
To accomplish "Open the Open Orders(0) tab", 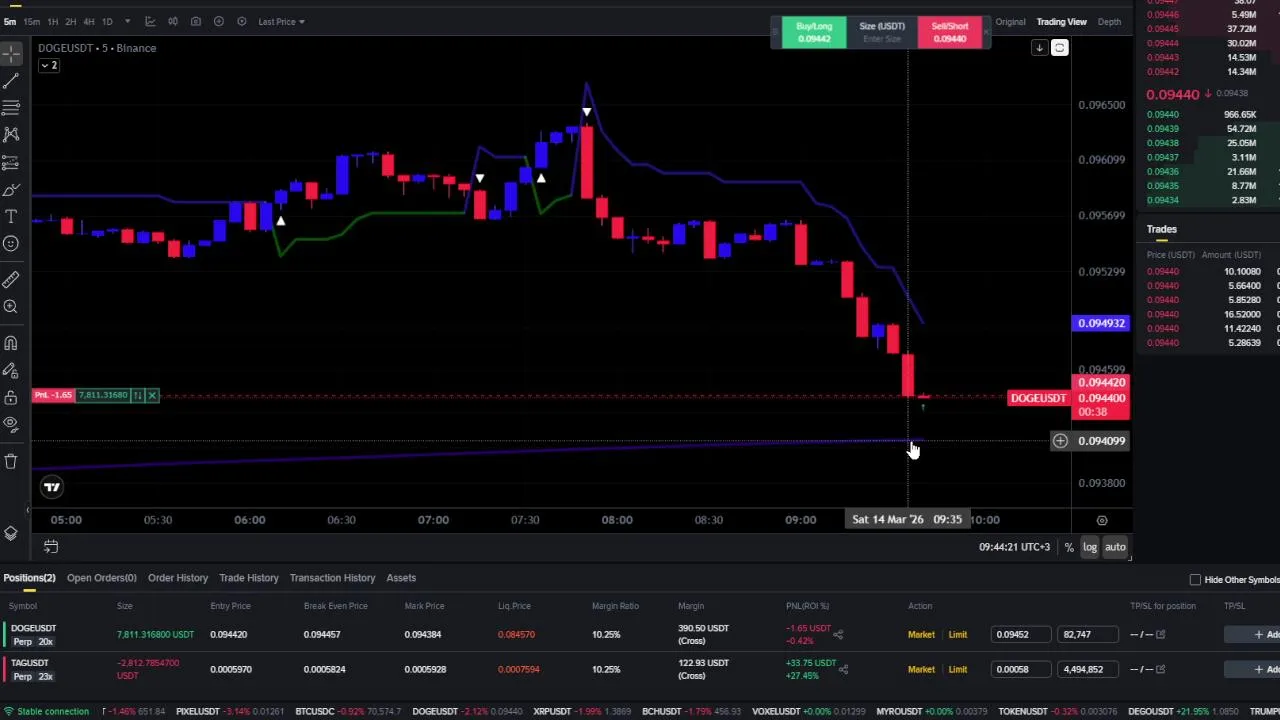I will coord(101,578).
